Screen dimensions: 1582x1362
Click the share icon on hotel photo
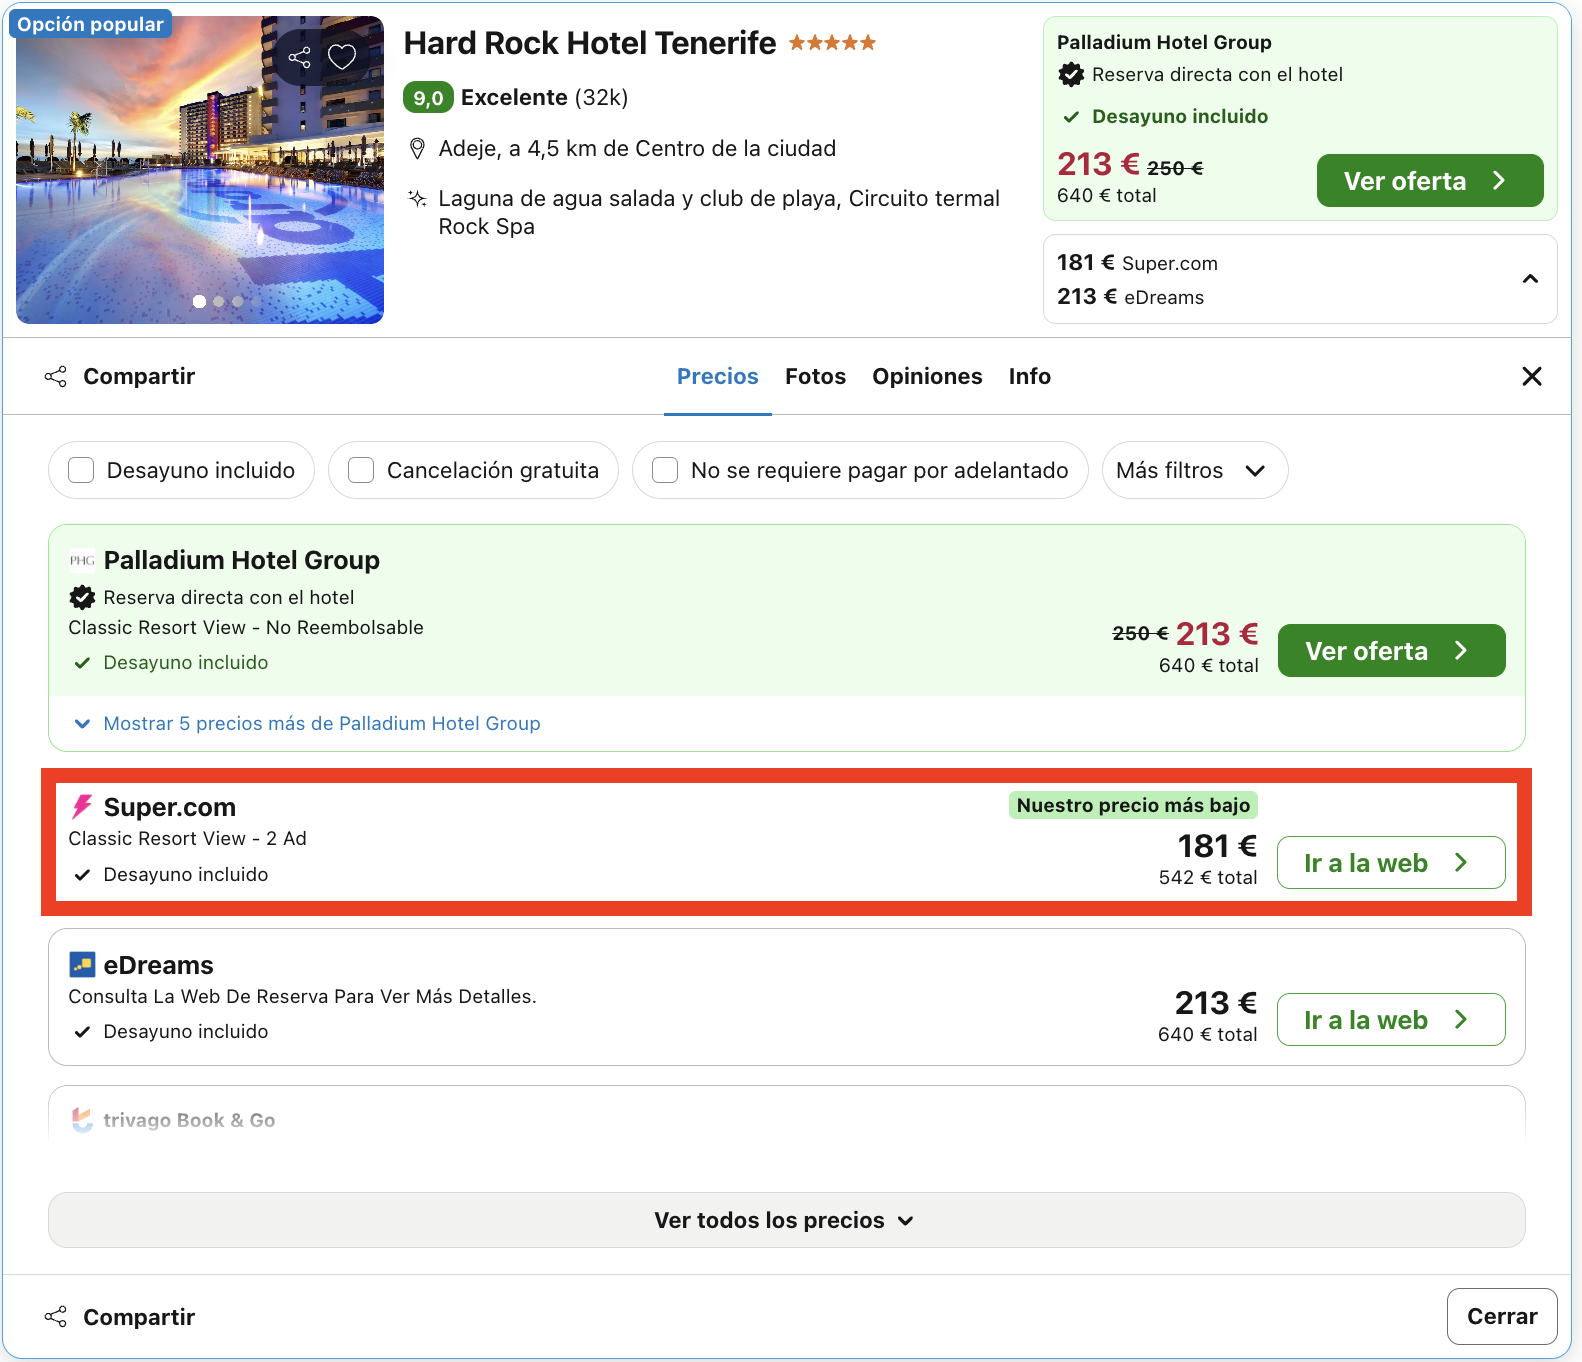click(300, 57)
